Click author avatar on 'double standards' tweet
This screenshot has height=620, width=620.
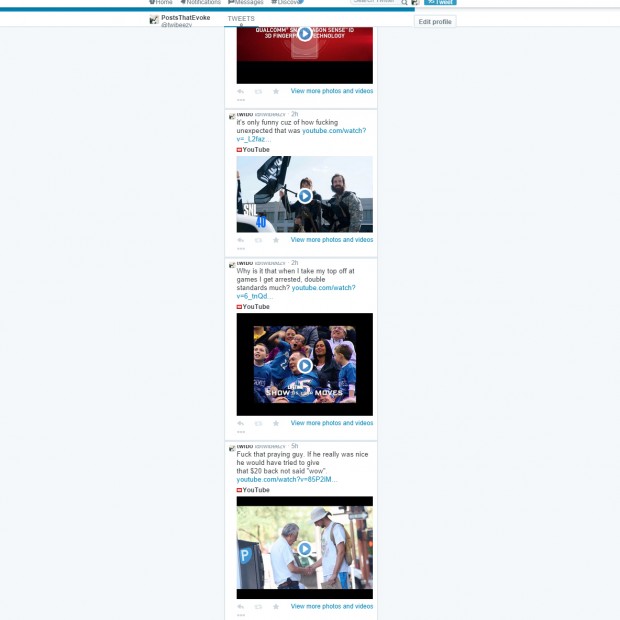(232, 265)
